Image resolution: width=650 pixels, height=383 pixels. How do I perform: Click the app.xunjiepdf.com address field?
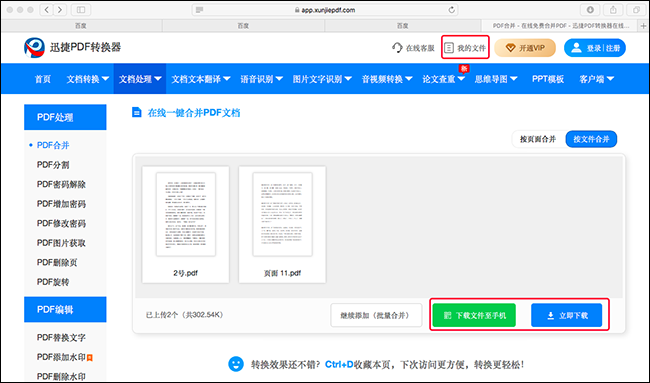(325, 10)
